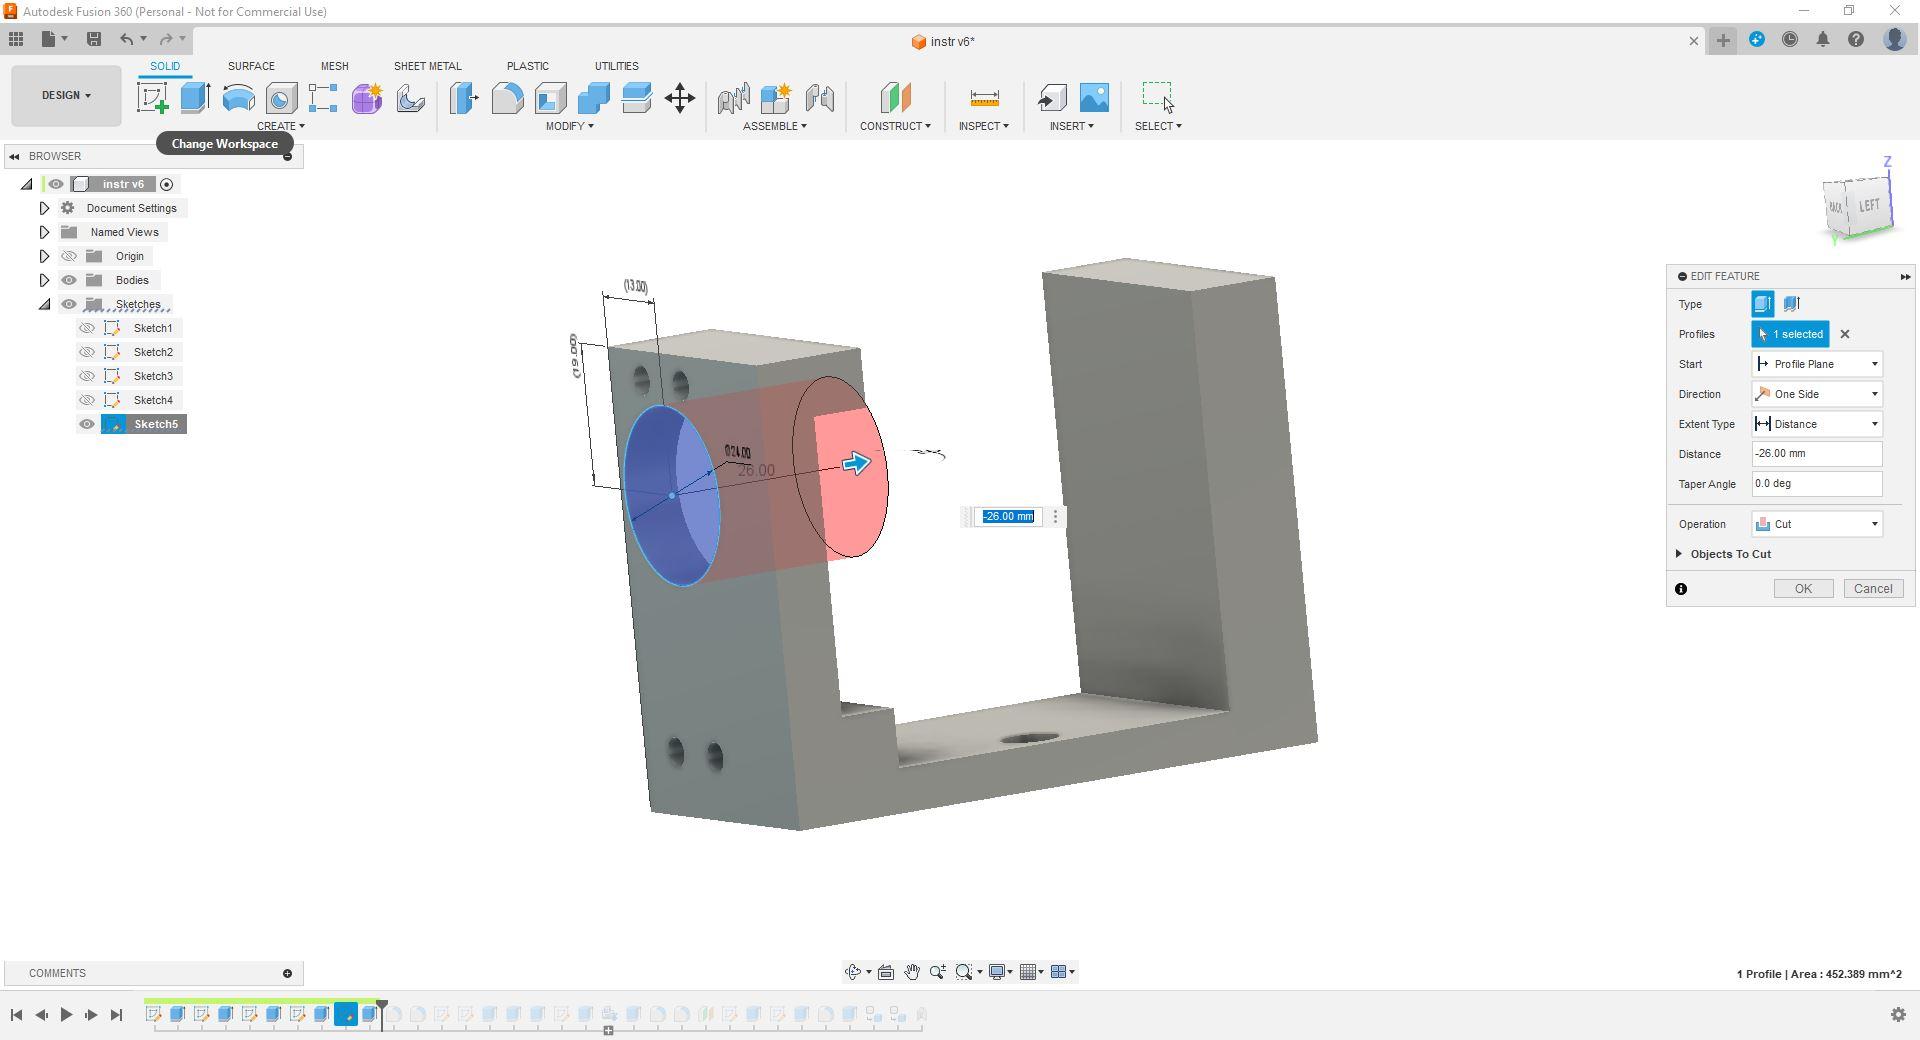Activate the instr v6 component radio button
1920x1040 pixels.
167,184
